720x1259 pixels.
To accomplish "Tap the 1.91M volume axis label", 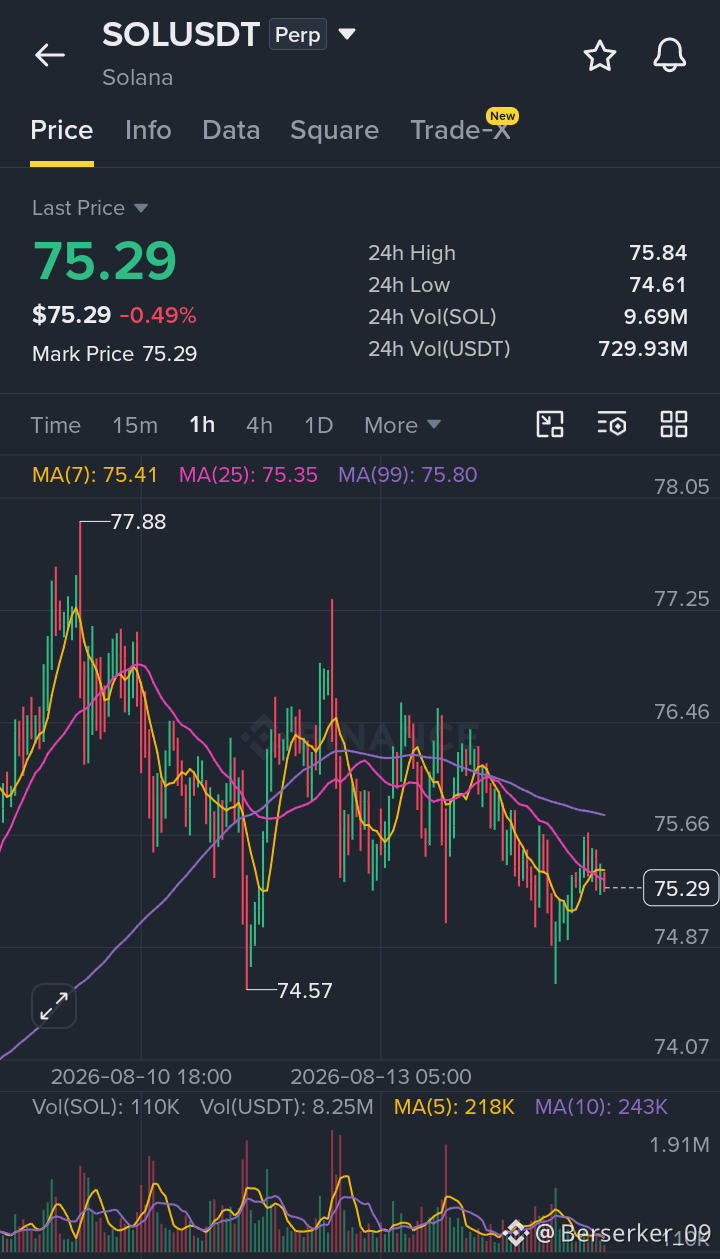I will tap(680, 1144).
